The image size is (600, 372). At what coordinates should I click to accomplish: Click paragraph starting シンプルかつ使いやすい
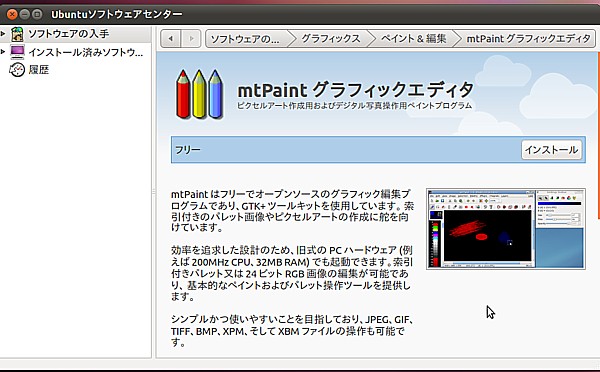coord(292,331)
